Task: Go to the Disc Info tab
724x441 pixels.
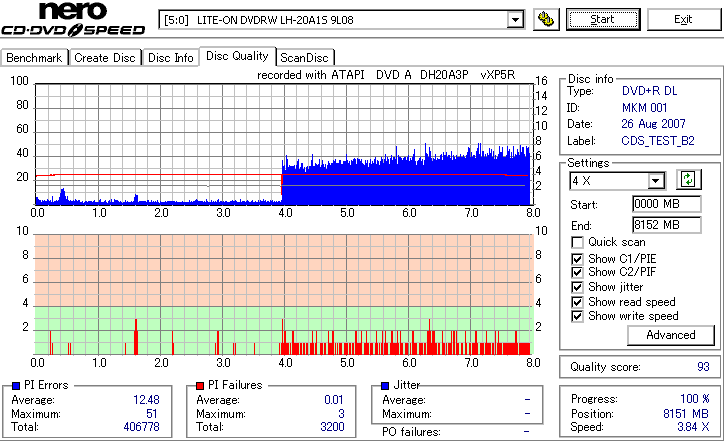Action: [170, 58]
